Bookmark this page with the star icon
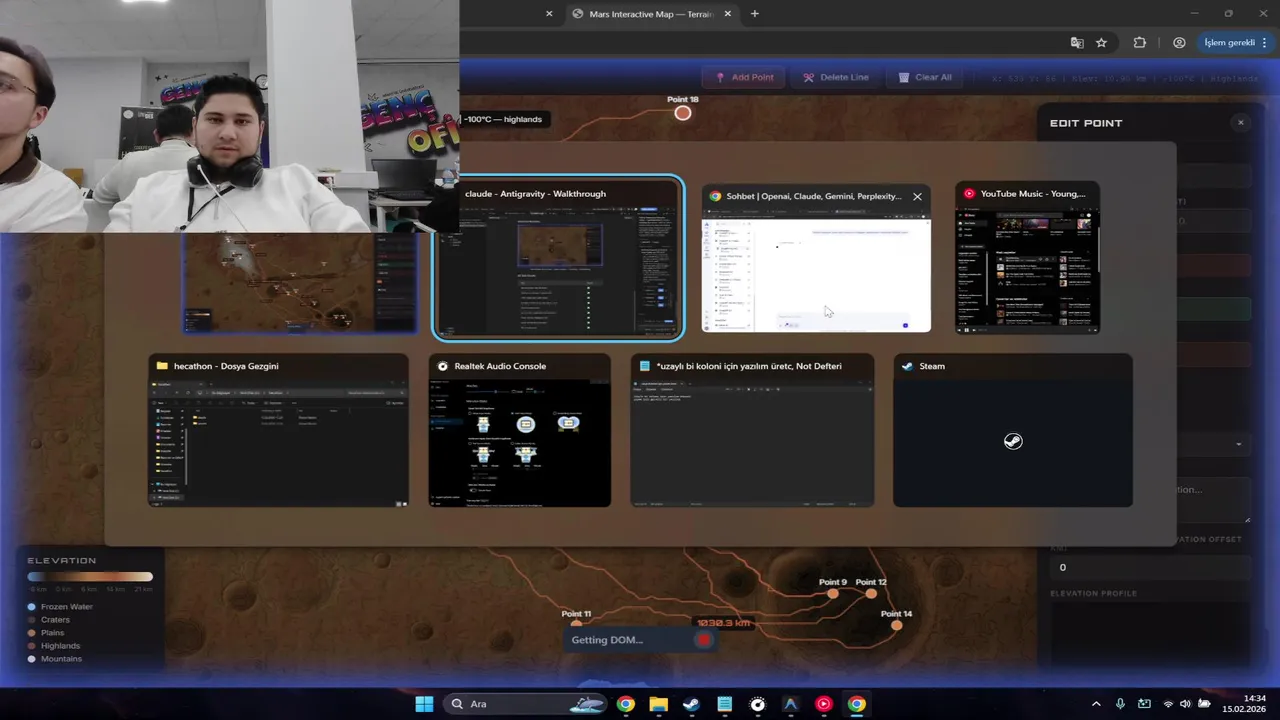 1101,43
